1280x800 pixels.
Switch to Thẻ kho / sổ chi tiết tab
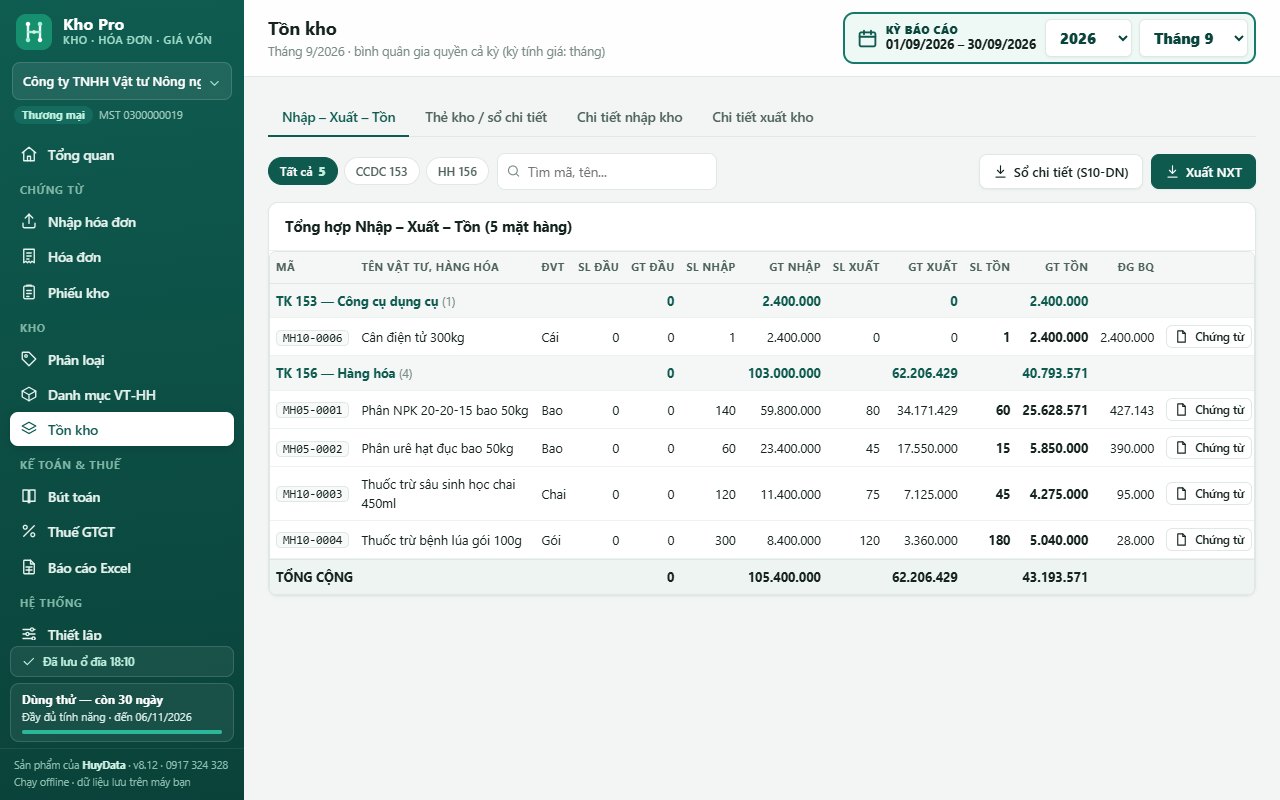[x=486, y=117]
